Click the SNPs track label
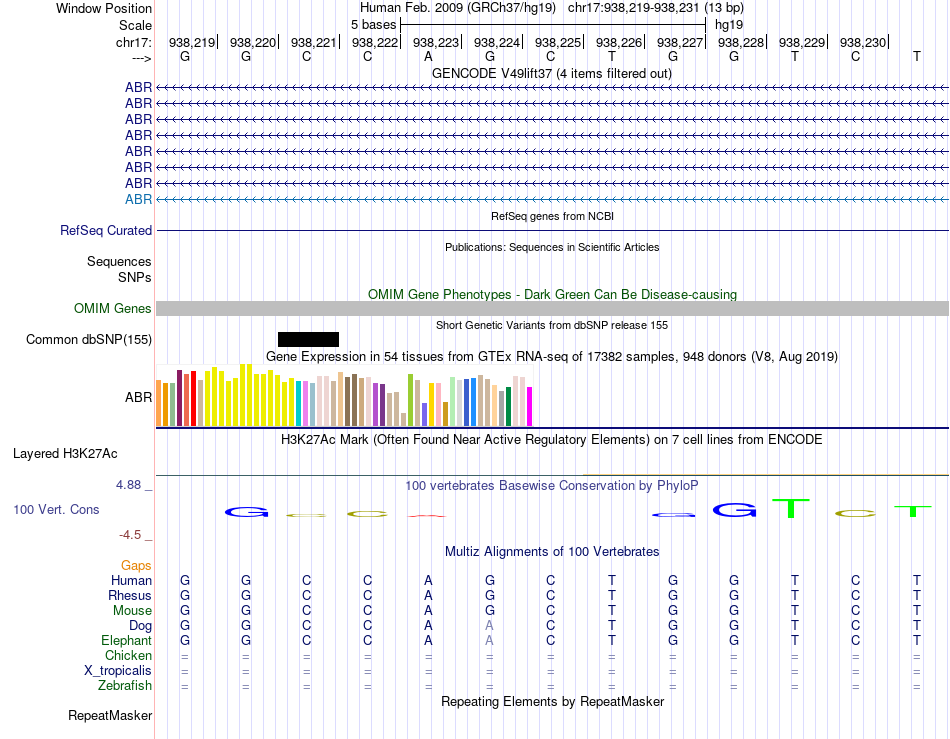Viewport: 950px width, 739px height. (x=135, y=277)
